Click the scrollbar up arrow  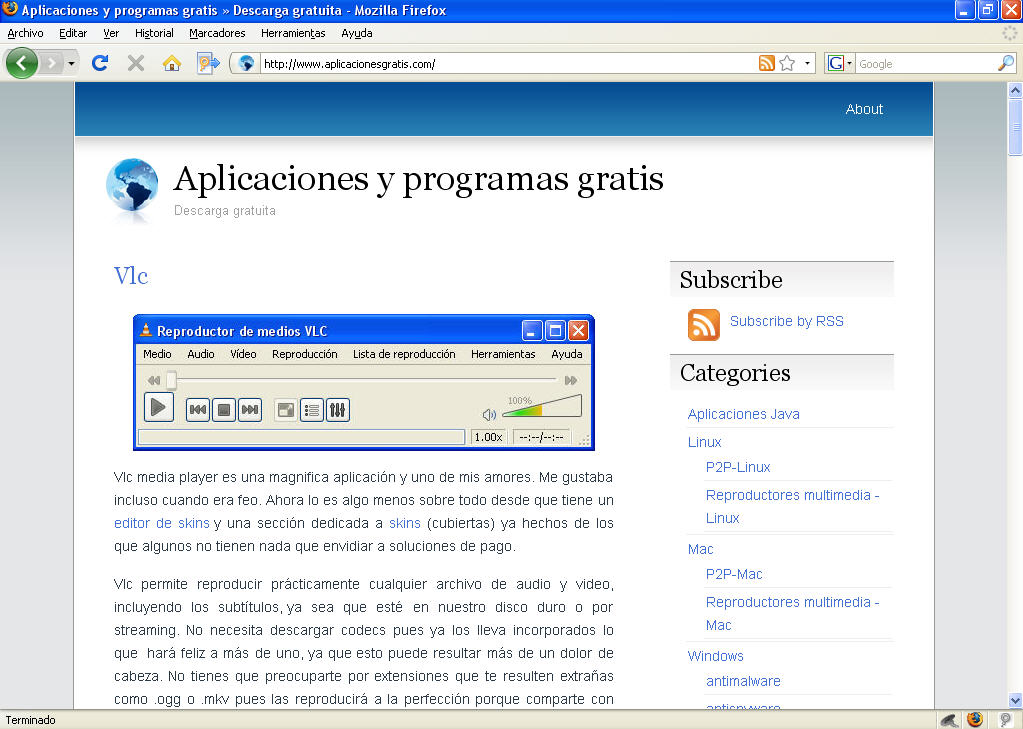pyautogui.click(x=1015, y=90)
